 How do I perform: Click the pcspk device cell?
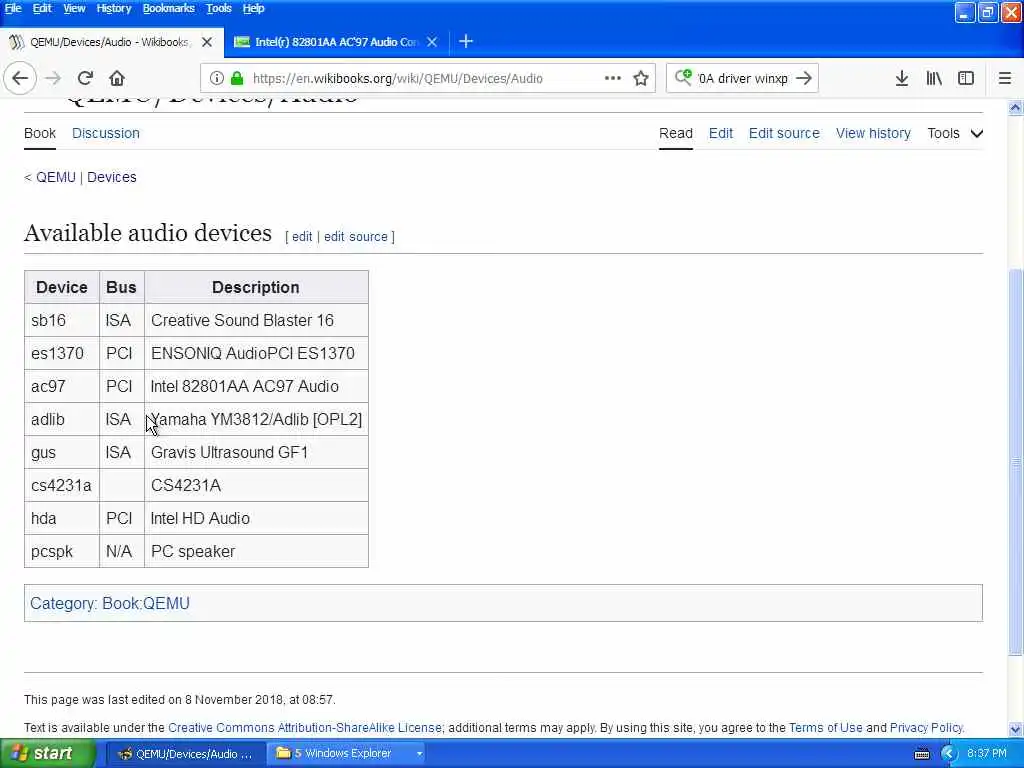pos(62,552)
